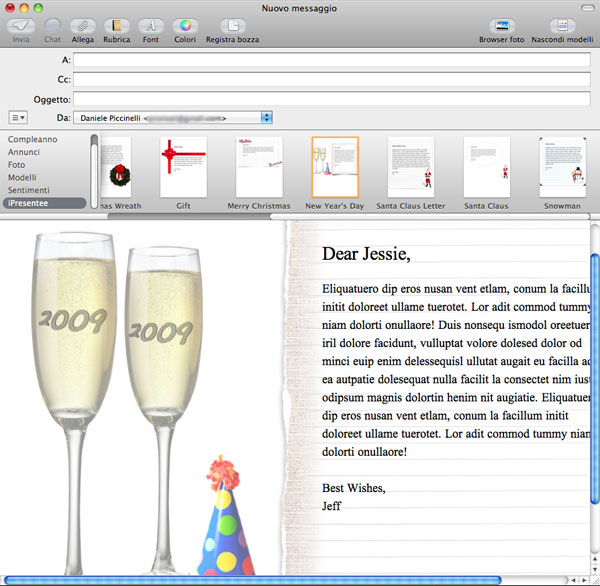Viewport: 600px width, 586px height.
Task: Choose the Santa Claus Letter template
Action: point(411,167)
